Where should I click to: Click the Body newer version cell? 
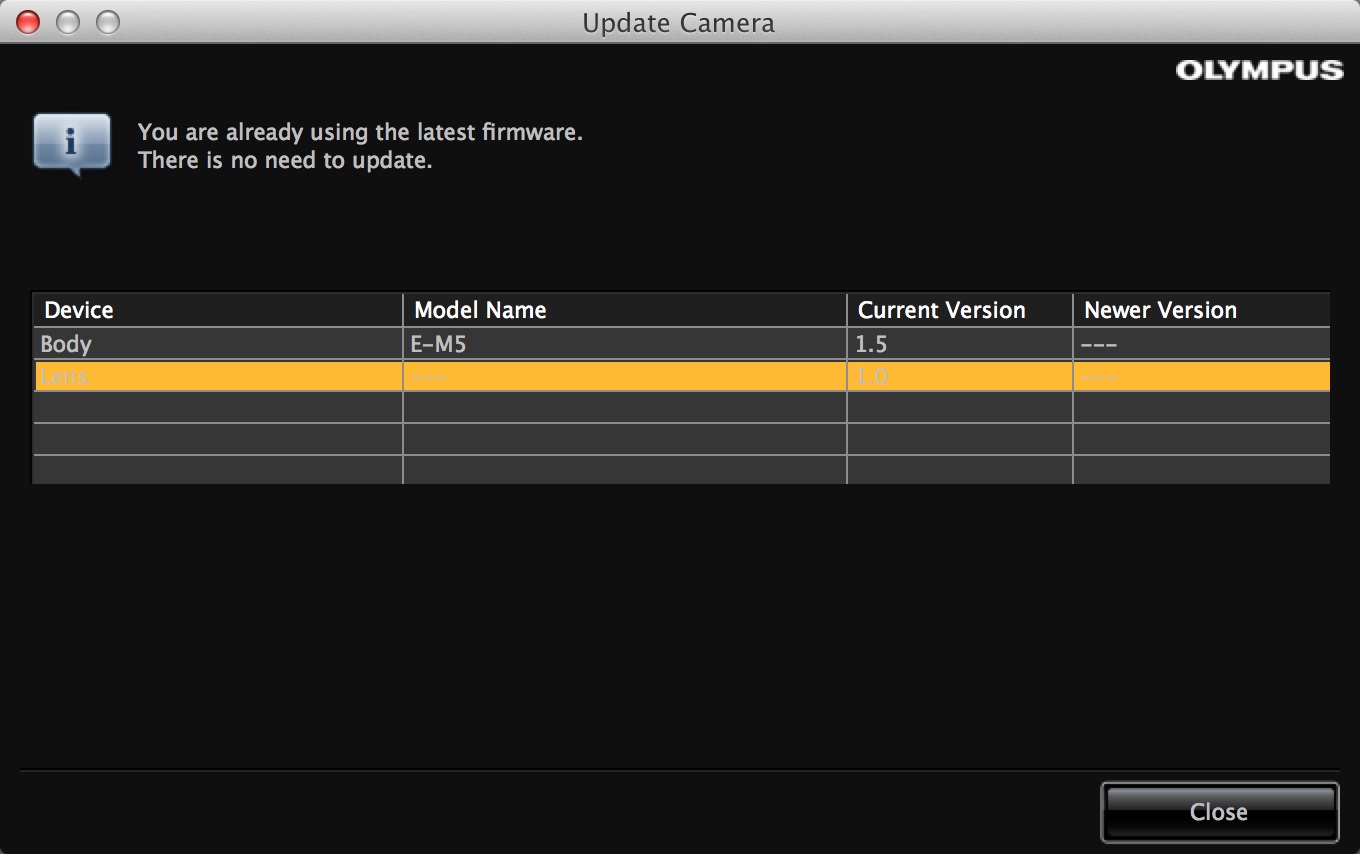point(1099,344)
